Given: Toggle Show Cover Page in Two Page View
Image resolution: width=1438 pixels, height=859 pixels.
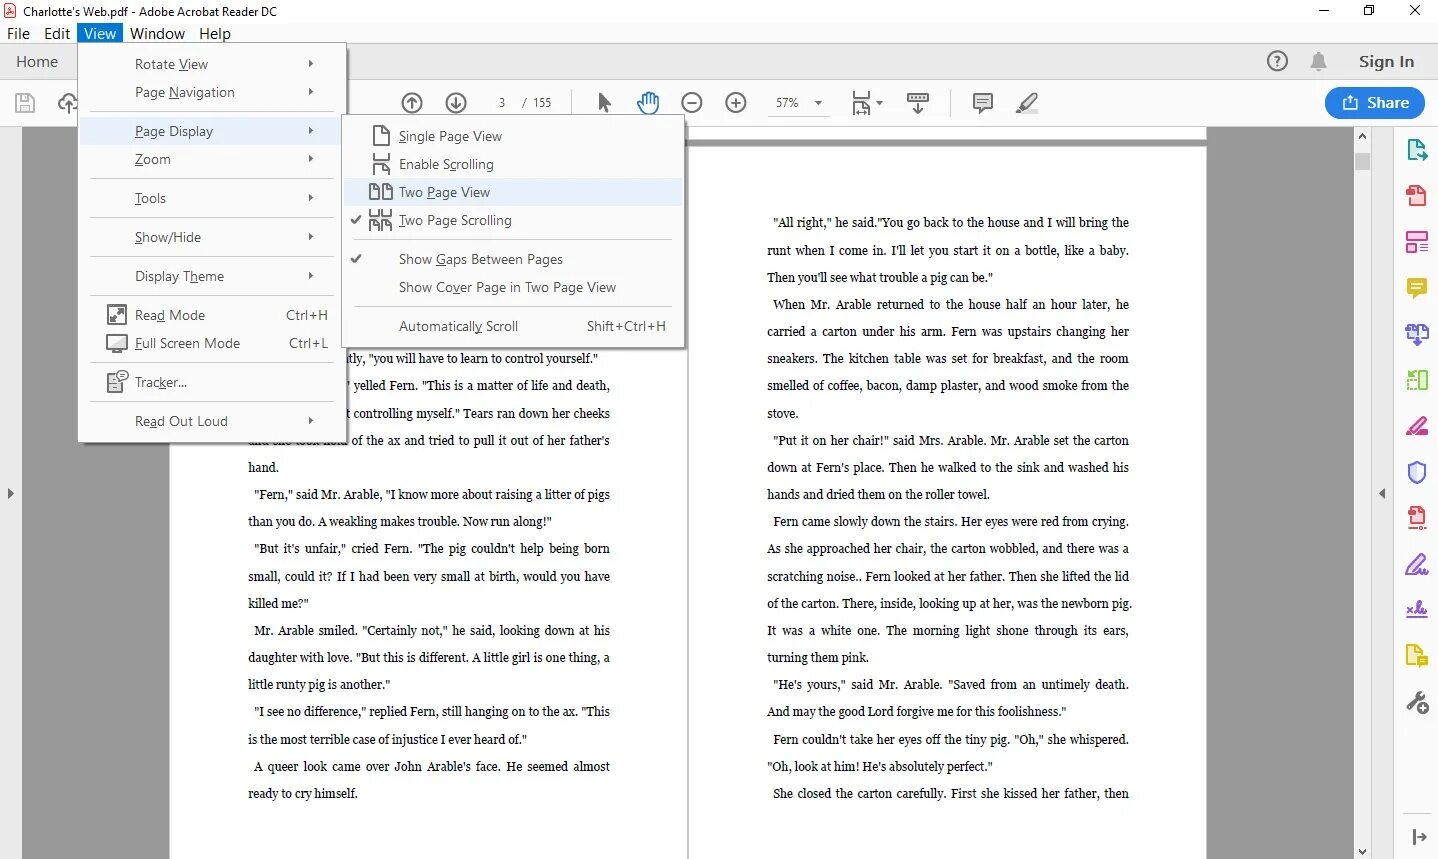Looking at the screenshot, I should (x=513, y=287).
